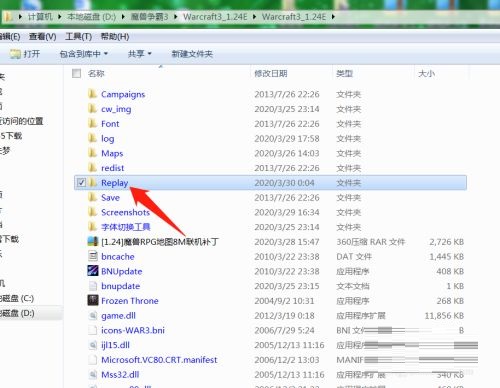Screen dimensions: 500x388
Task: Select 磁盘 (D:) in navigation pane
Action: [17, 313]
